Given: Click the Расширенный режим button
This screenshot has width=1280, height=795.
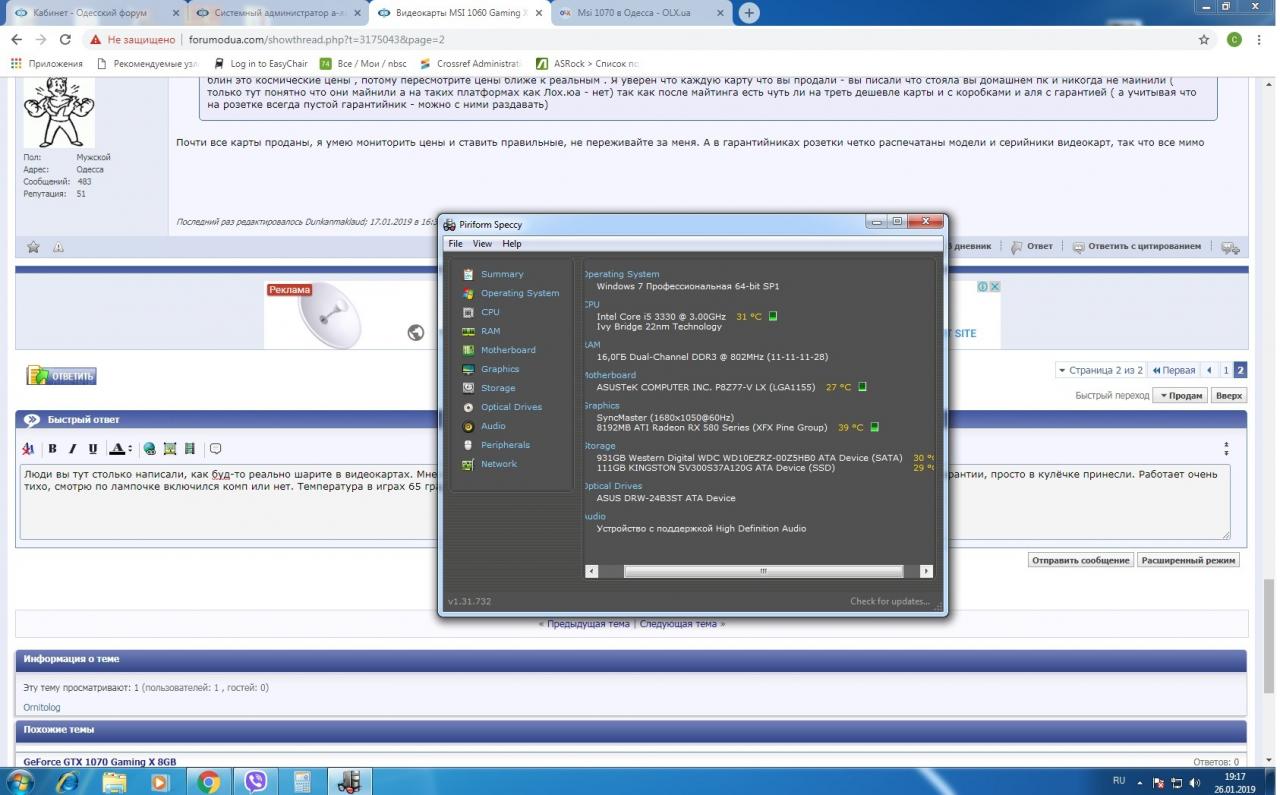Looking at the screenshot, I should coord(1188,560).
